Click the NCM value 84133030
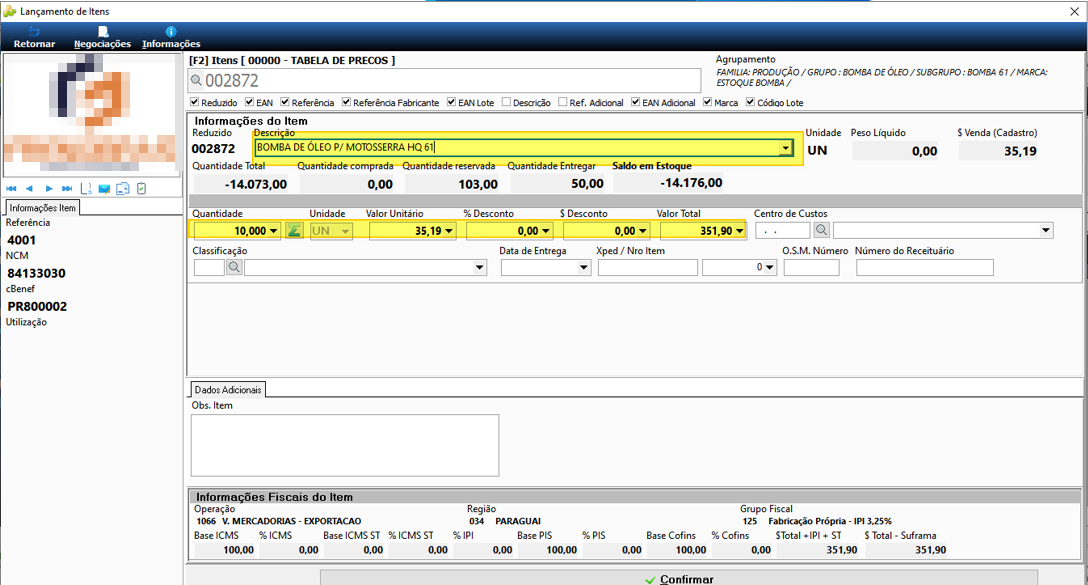The width and height of the screenshot is (1088, 585). [x=36, y=273]
